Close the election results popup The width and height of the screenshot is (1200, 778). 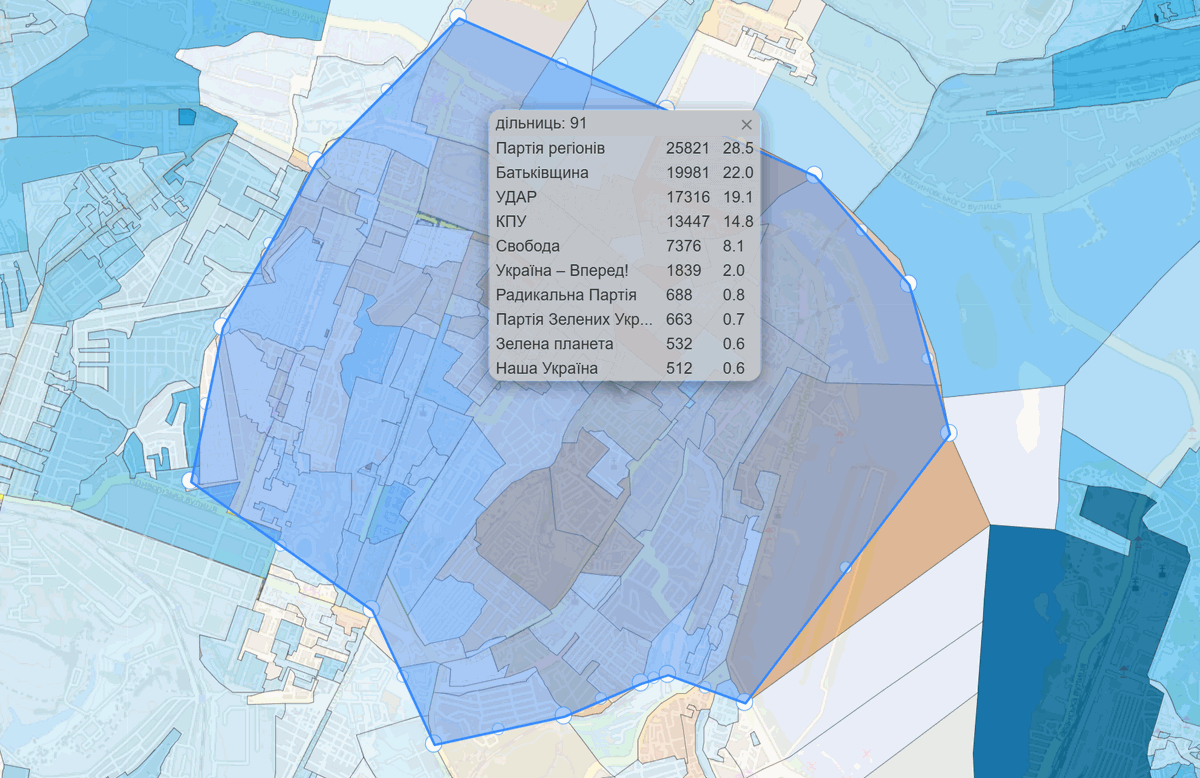[746, 125]
